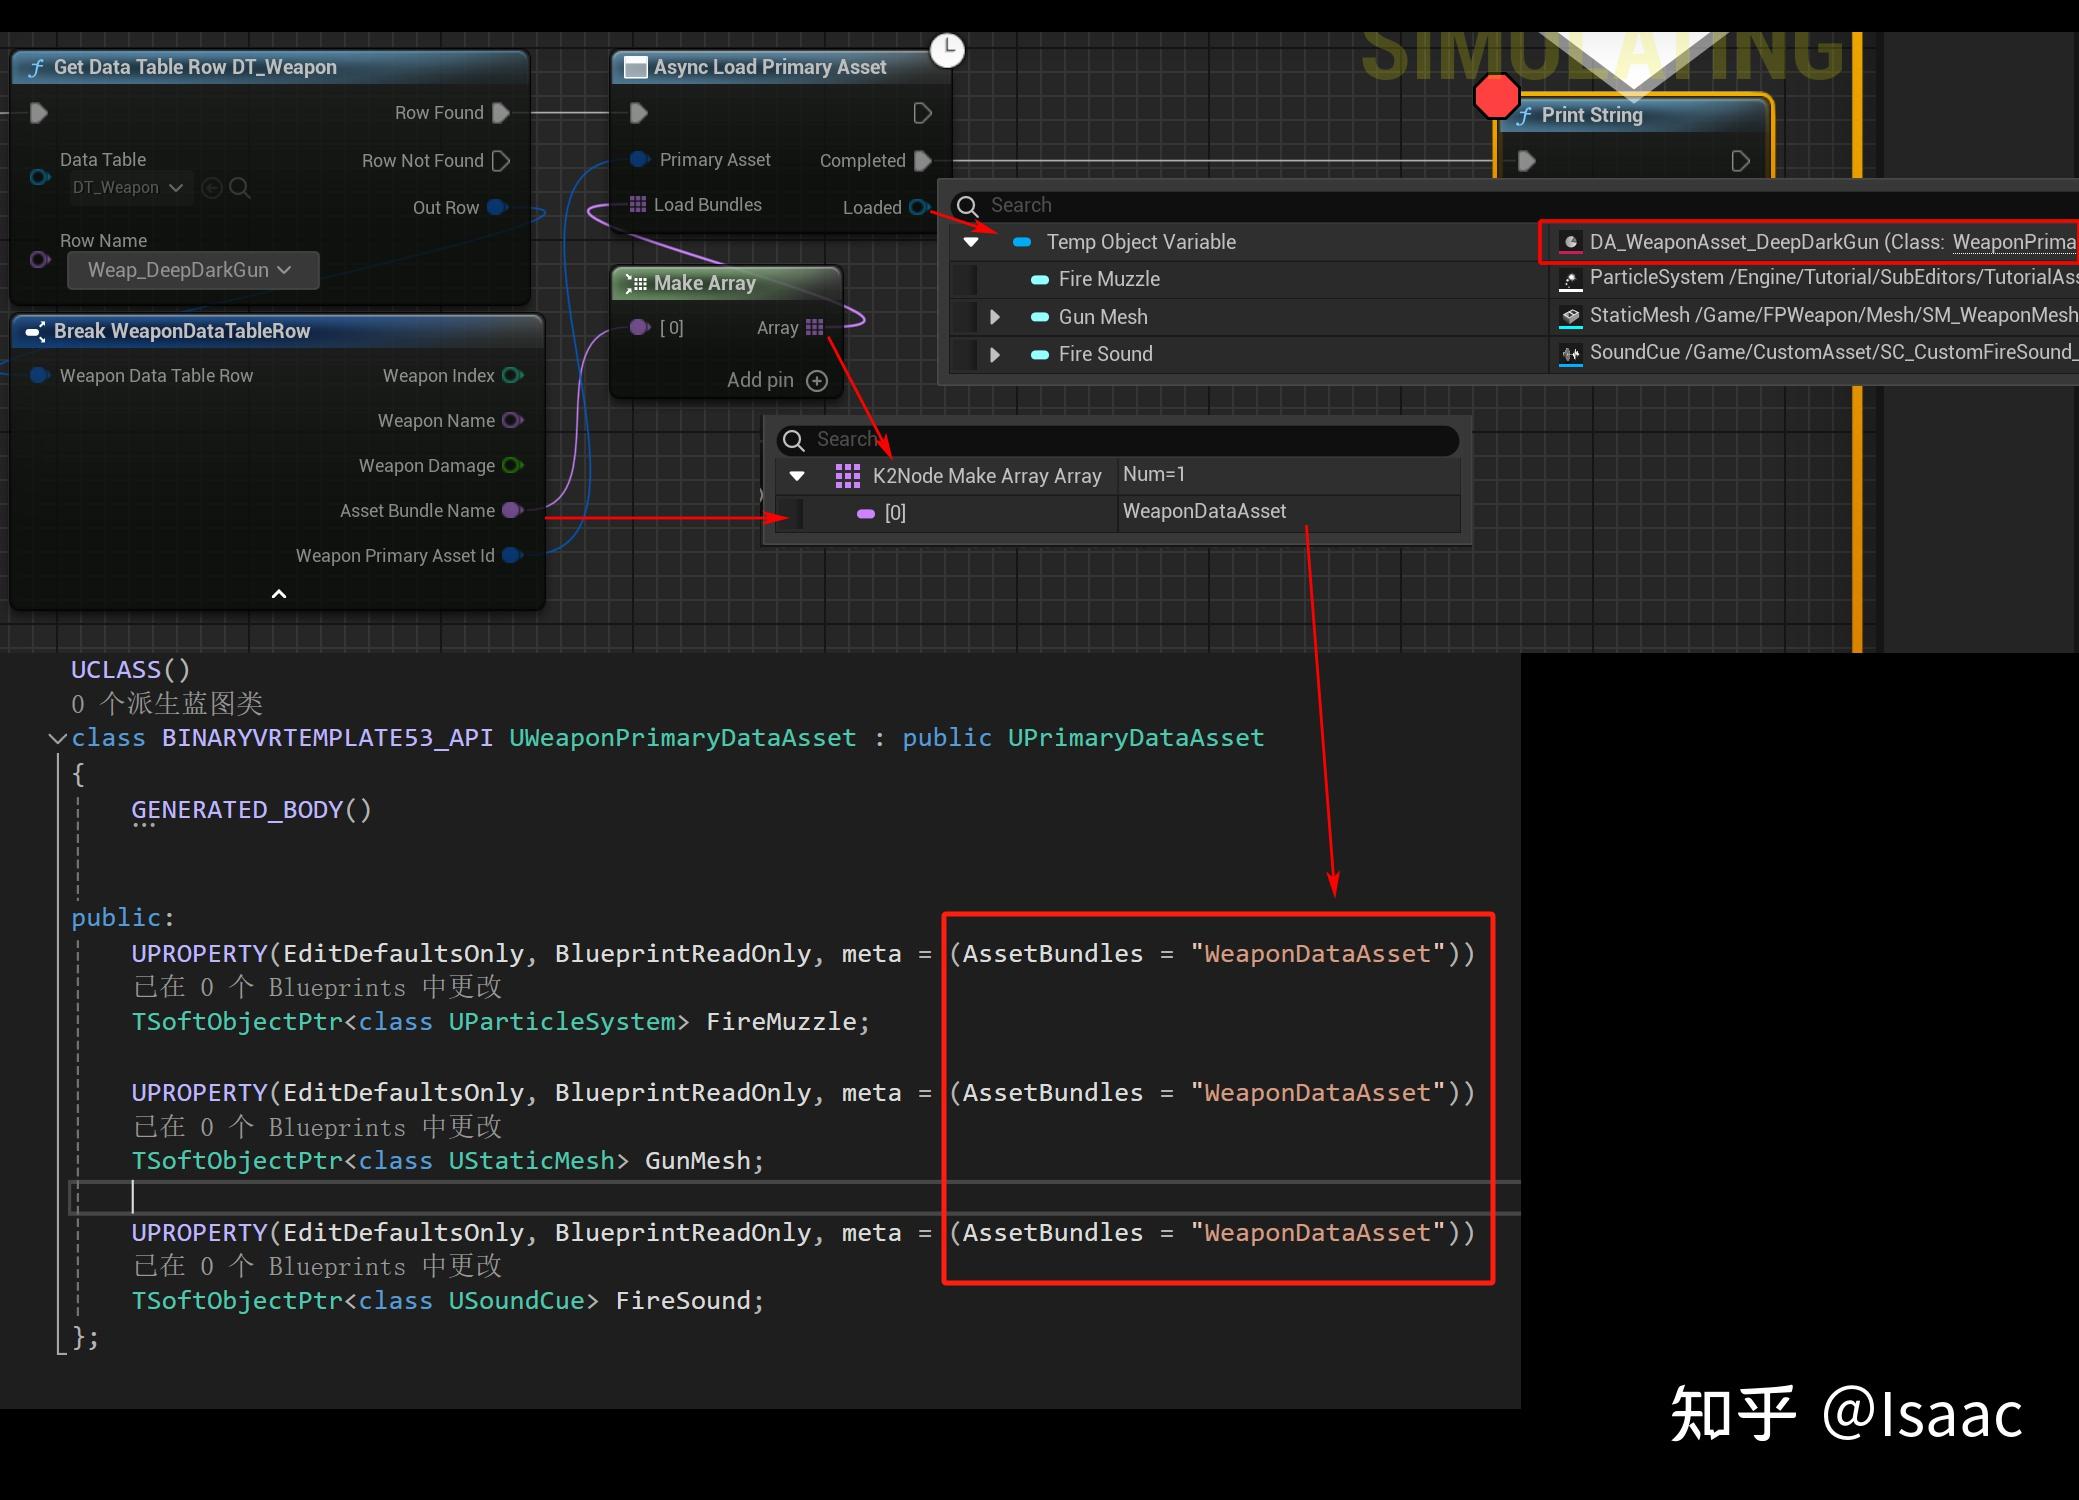The height and width of the screenshot is (1500, 2079).
Task: Click the Asset Bundle Name output pin
Action: click(x=512, y=511)
